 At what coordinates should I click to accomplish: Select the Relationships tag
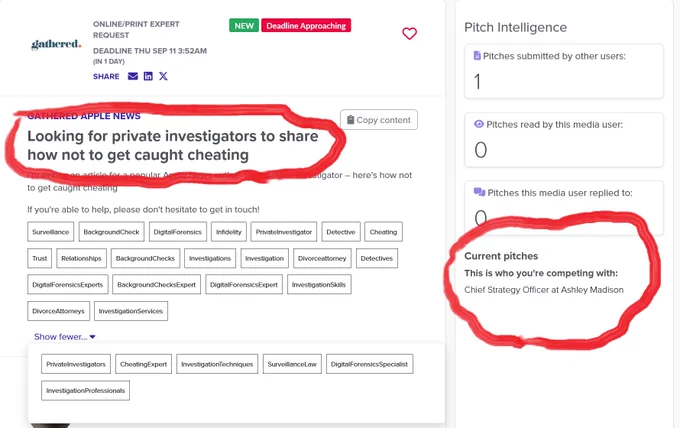coord(81,258)
